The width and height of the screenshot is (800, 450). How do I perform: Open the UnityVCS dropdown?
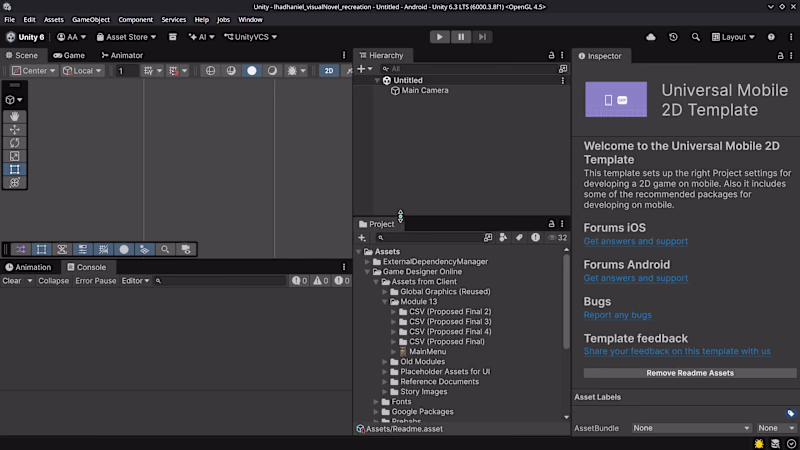[251, 37]
